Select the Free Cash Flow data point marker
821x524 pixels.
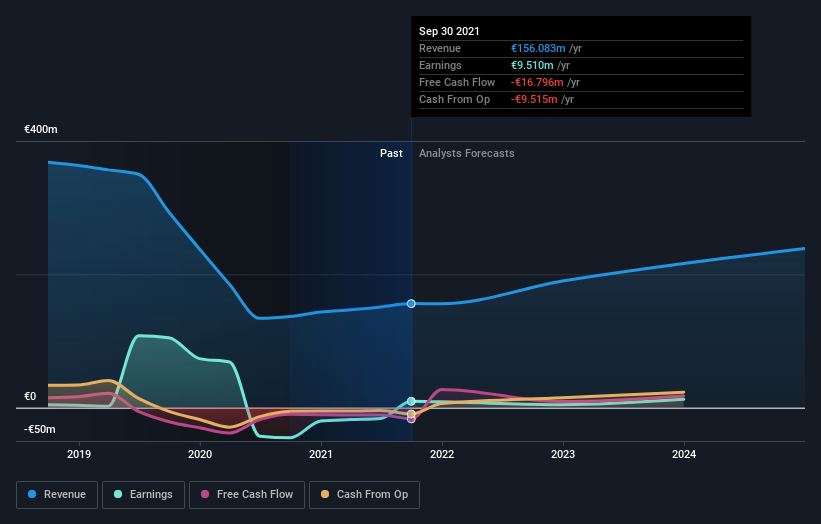[x=411, y=419]
